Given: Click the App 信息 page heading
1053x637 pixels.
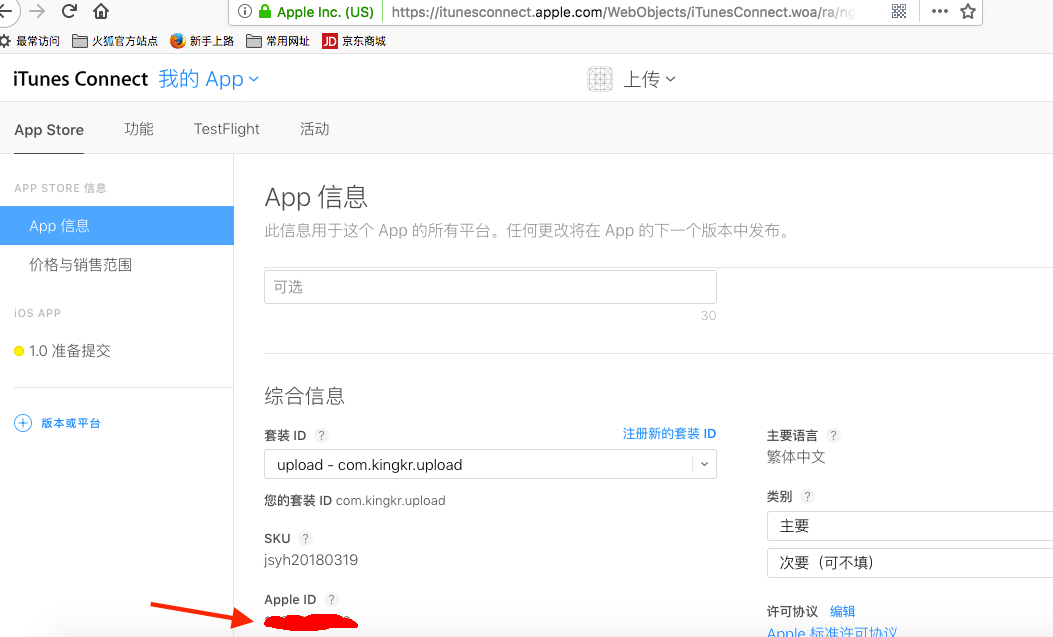Looking at the screenshot, I should coord(316,197).
